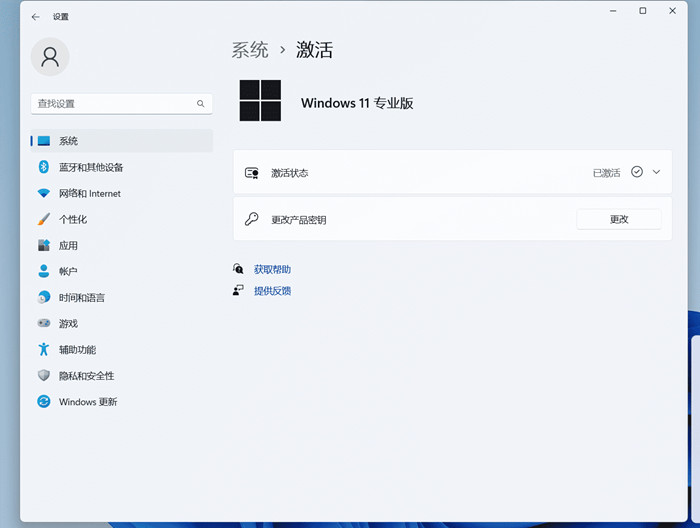Click the Bluetooth icon in sidebar
This screenshot has width=700, height=528.
(x=44, y=167)
